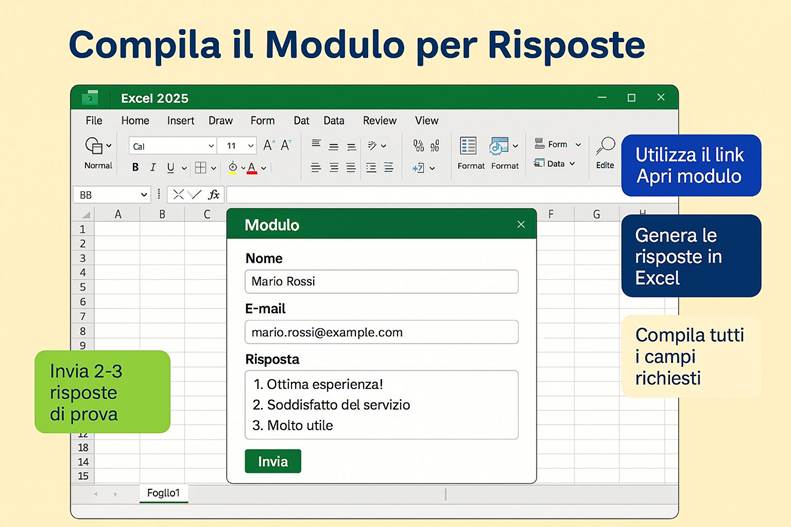Cancel entry with the formula bar X icon

pyautogui.click(x=178, y=195)
